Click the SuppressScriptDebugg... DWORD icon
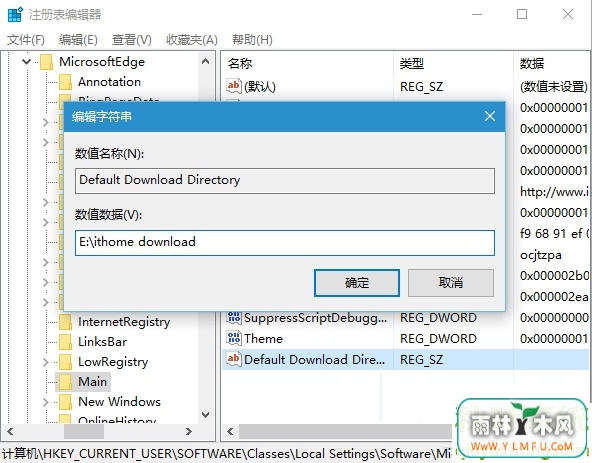The height and width of the screenshot is (463, 592). 233,317
